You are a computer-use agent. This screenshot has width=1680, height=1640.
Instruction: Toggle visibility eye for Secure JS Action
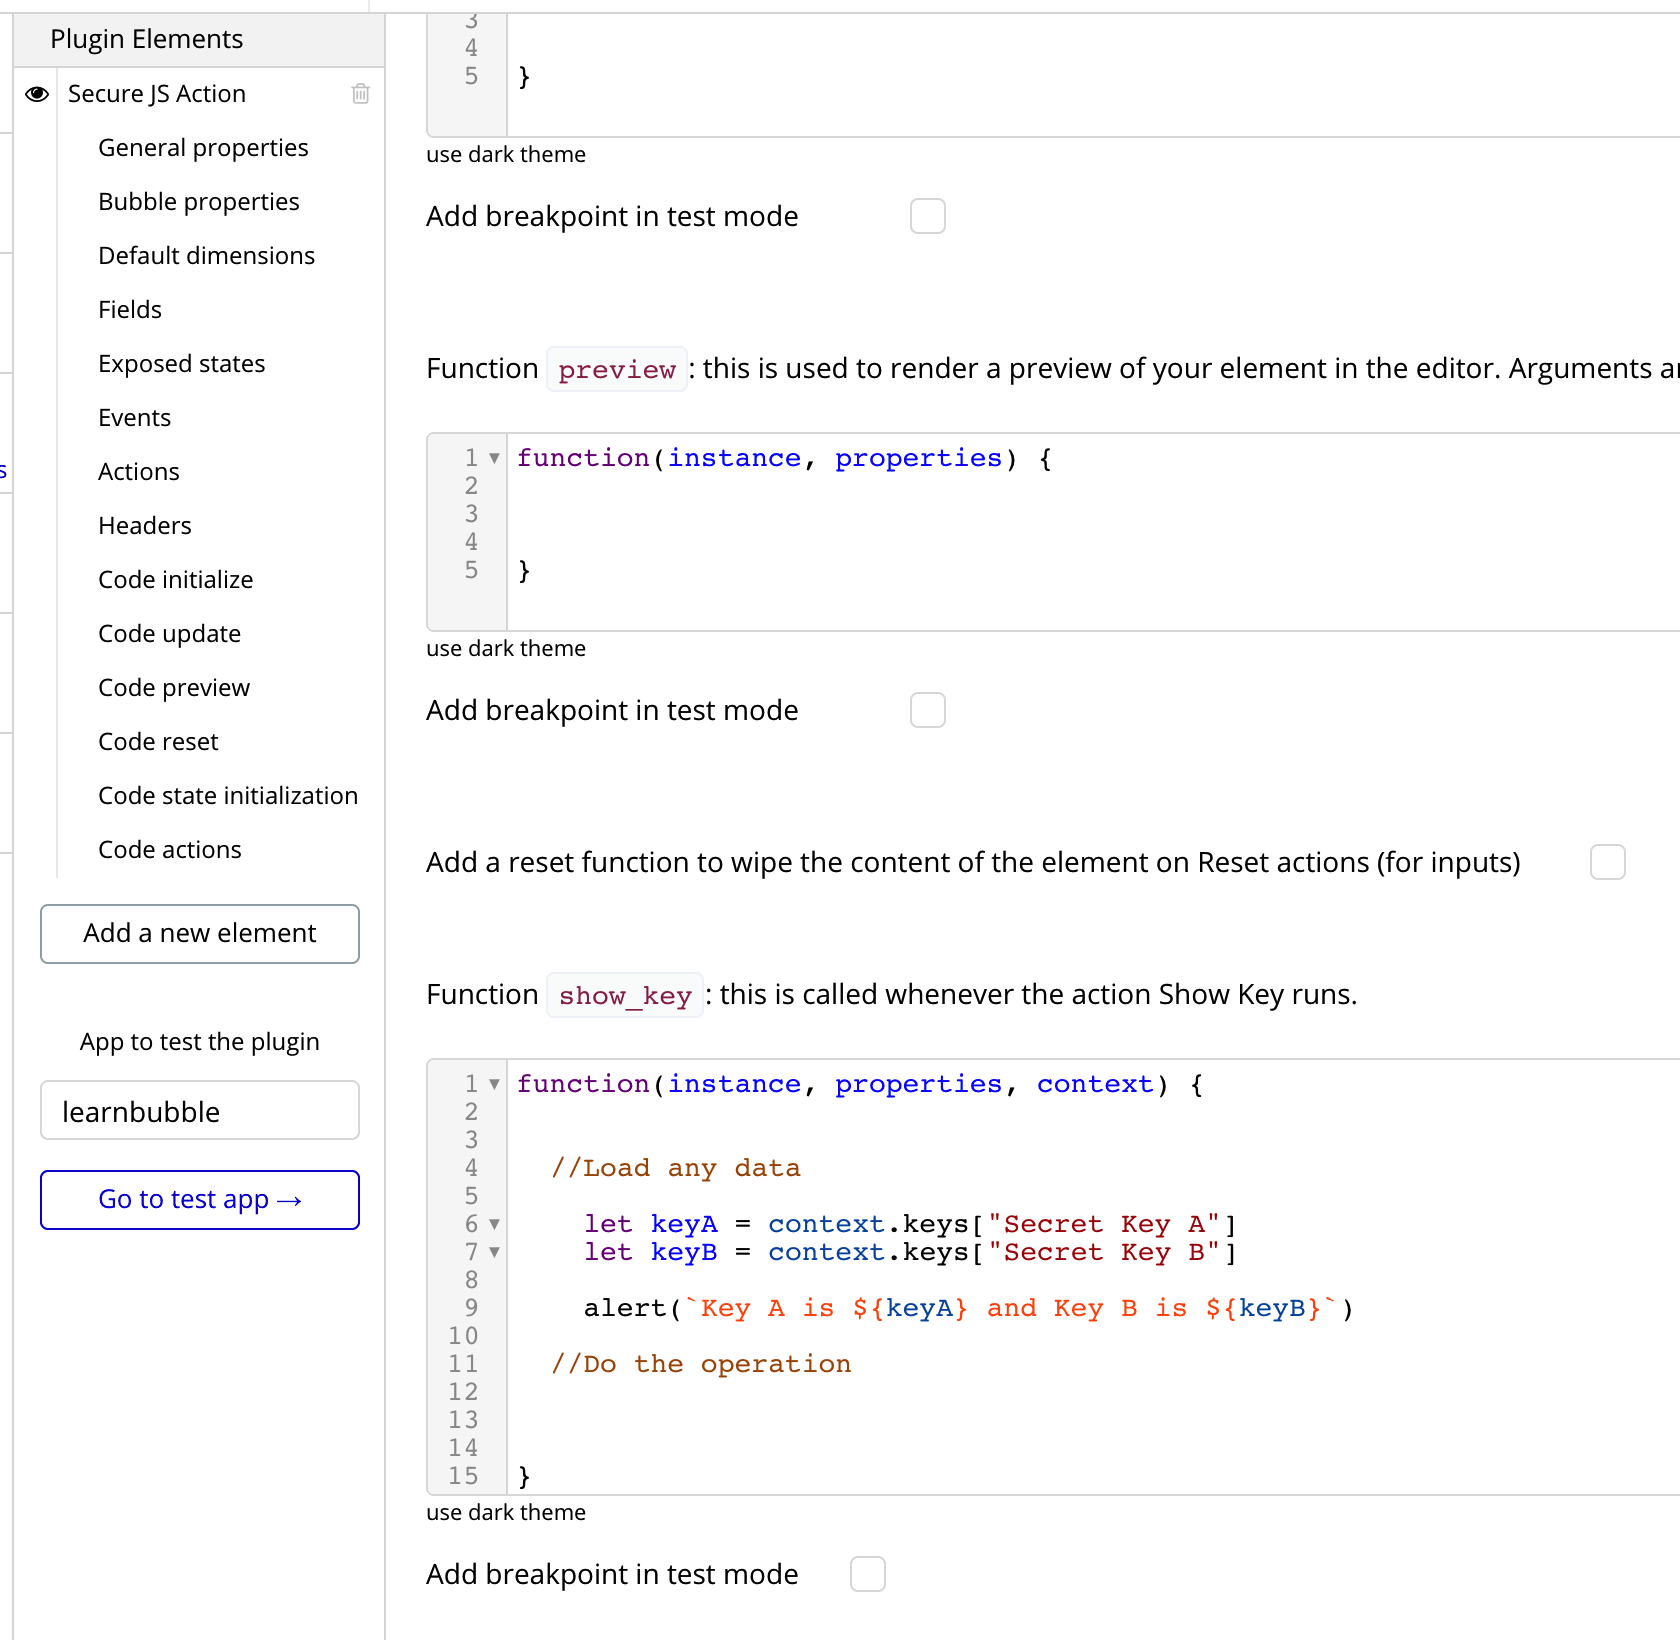point(37,94)
